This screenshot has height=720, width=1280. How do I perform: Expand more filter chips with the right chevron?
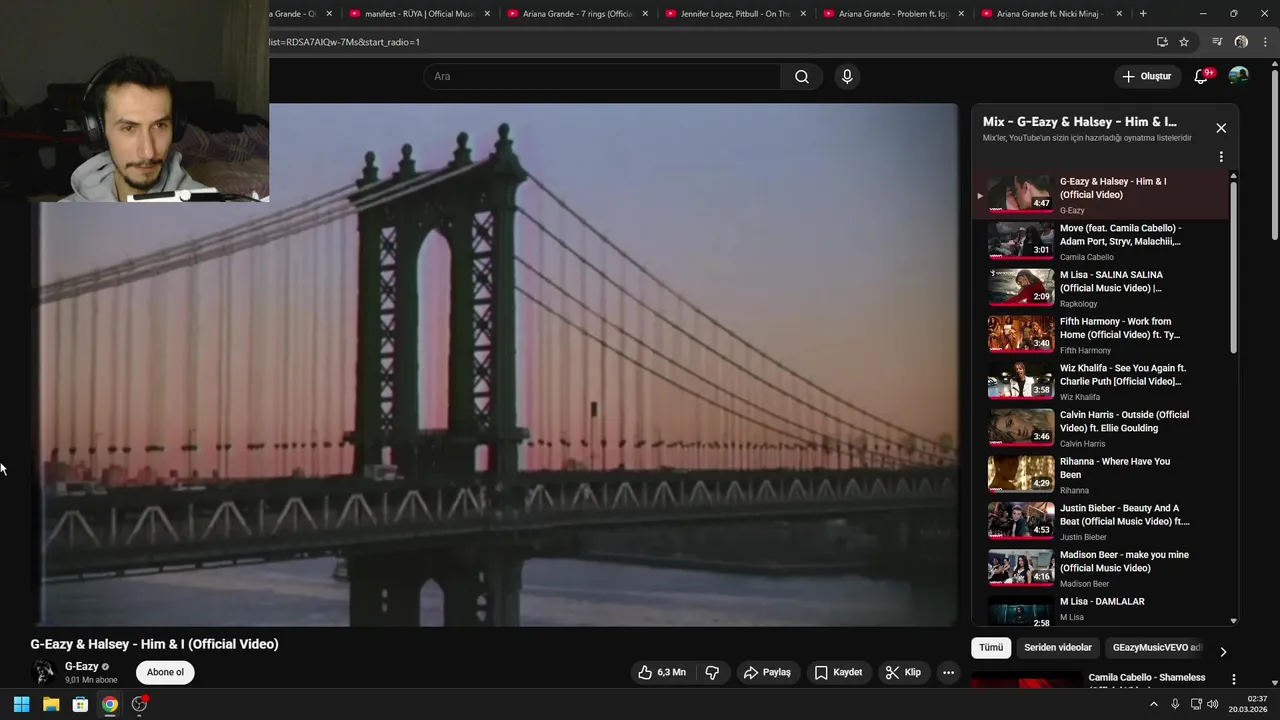(1222, 652)
